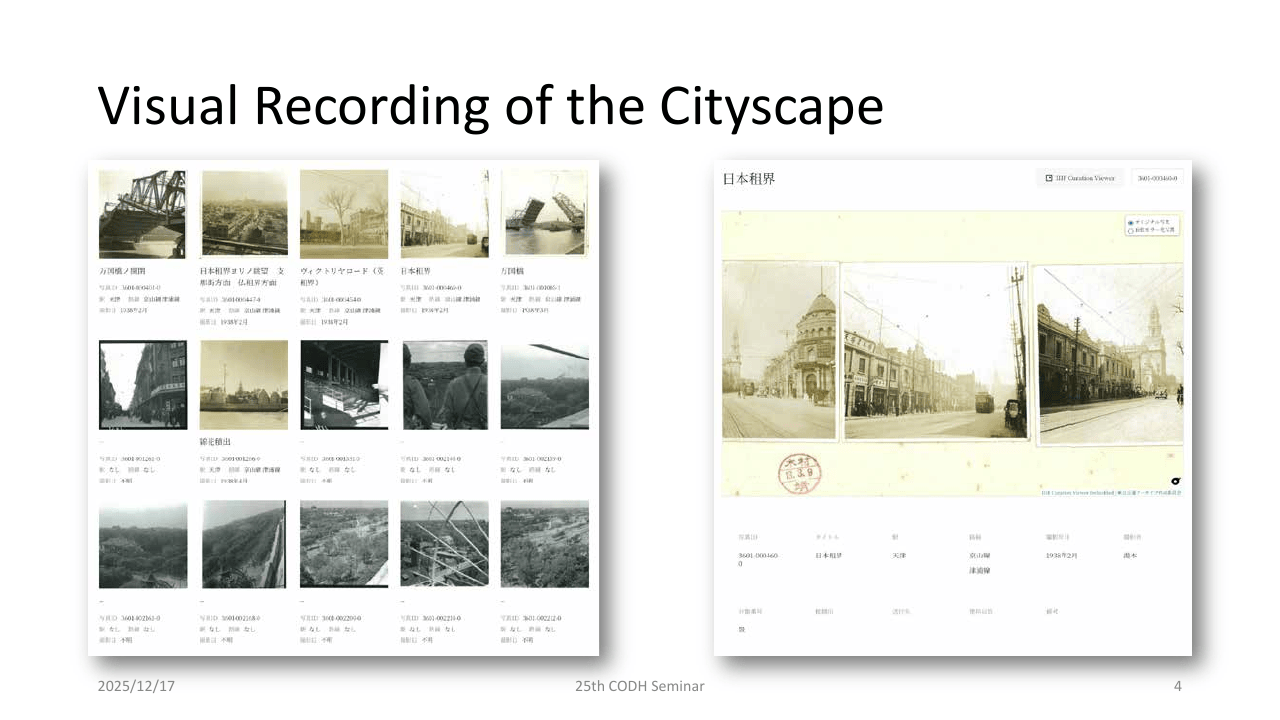Open the thumbnail showing two soldiers' backs
Viewport: 1280px width, 720px height.
click(445, 385)
